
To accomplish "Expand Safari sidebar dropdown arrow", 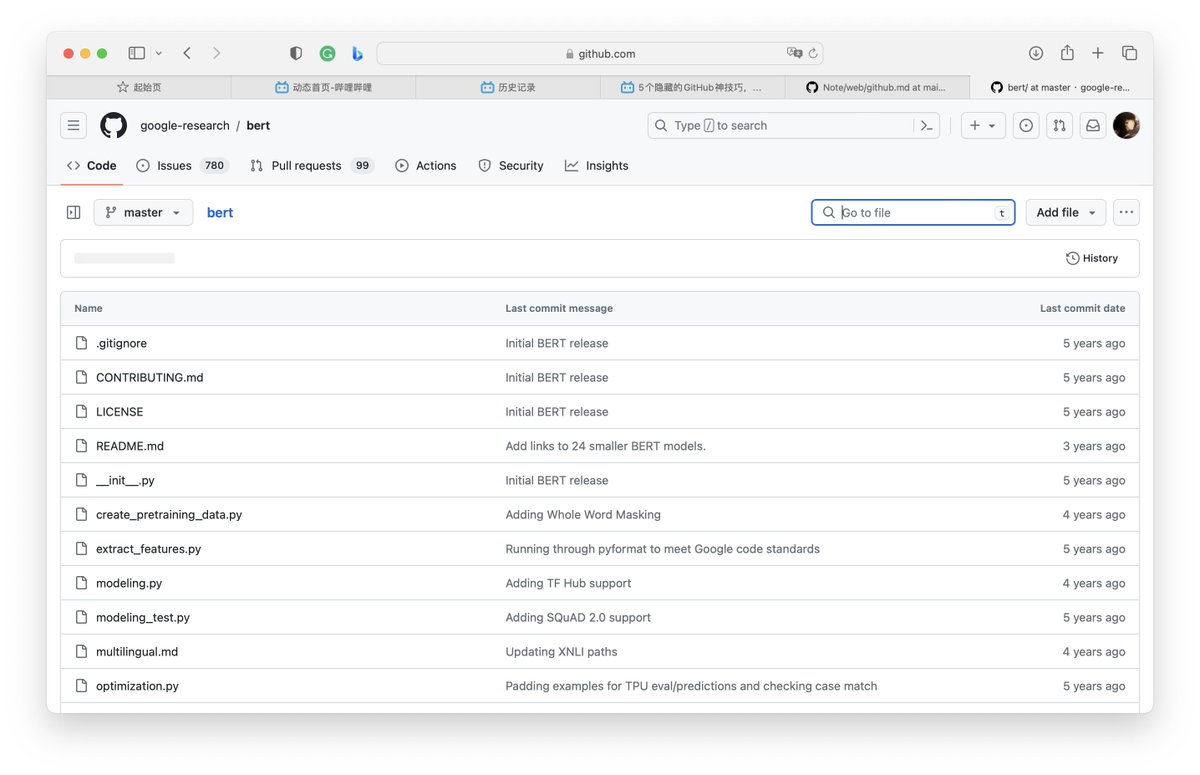I will pyautogui.click(x=159, y=53).
